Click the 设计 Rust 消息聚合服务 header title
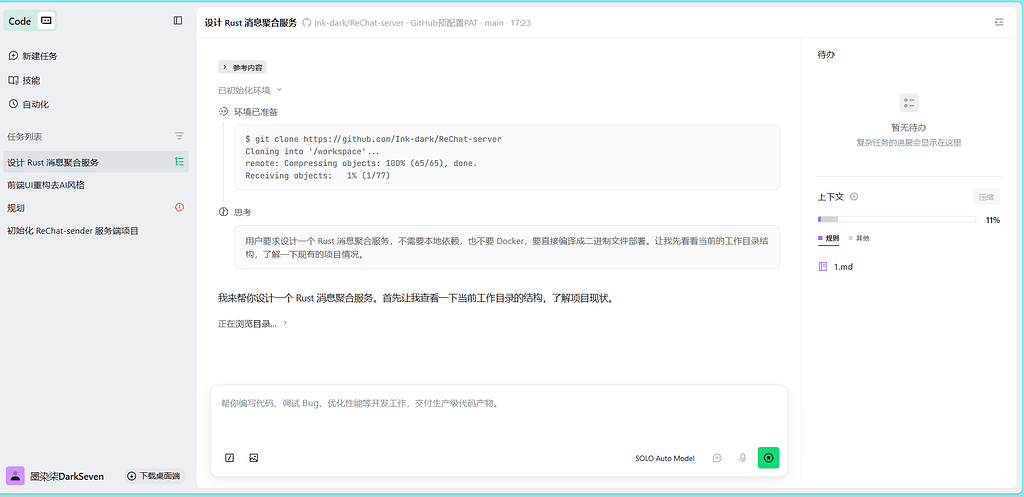The height and width of the screenshot is (497, 1024). [x=250, y=23]
